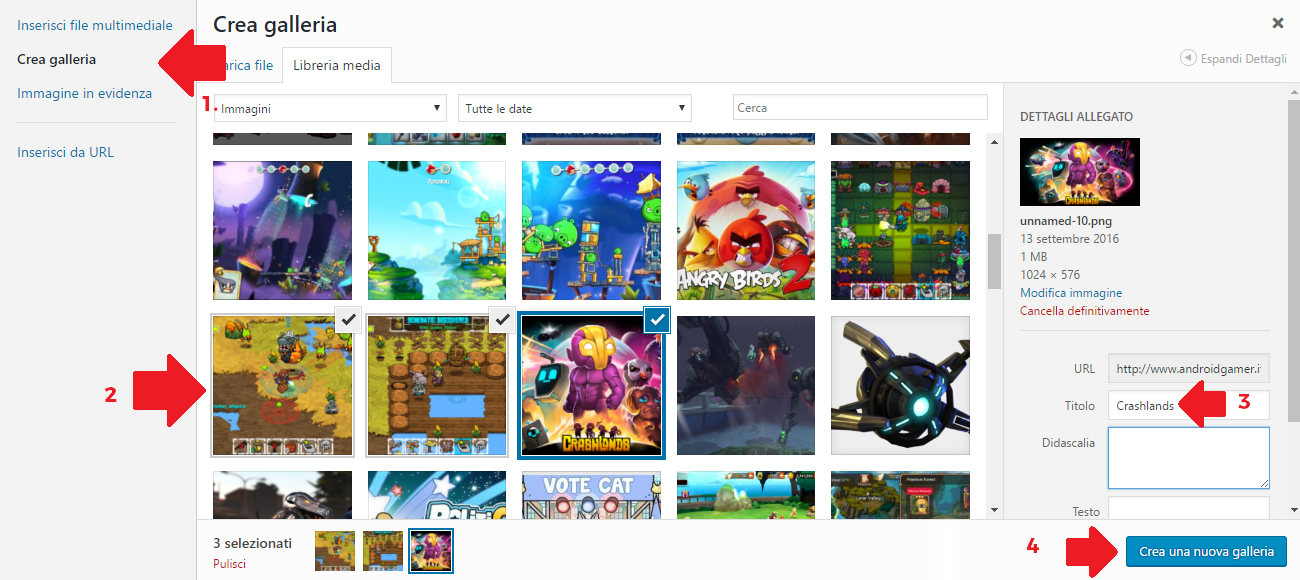Screen dimensions: 1300x580
Task: Click the yellow terrain Crashlands gameplay thumbnail
Action: pos(283,386)
